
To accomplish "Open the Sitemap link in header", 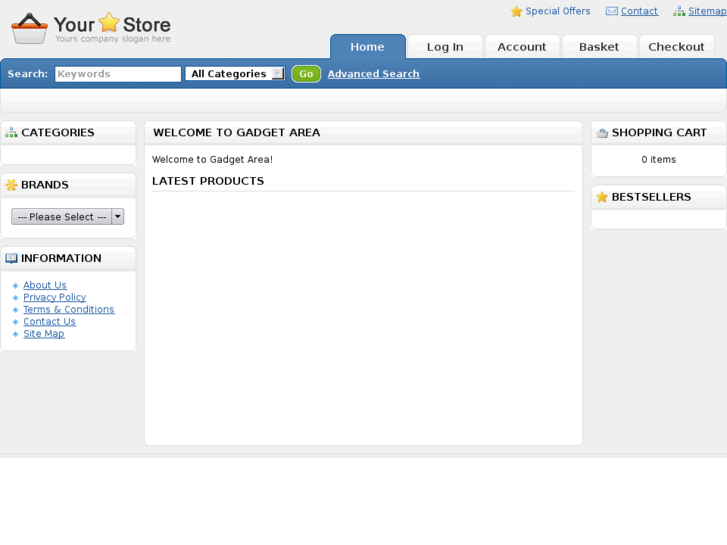I will [x=708, y=11].
